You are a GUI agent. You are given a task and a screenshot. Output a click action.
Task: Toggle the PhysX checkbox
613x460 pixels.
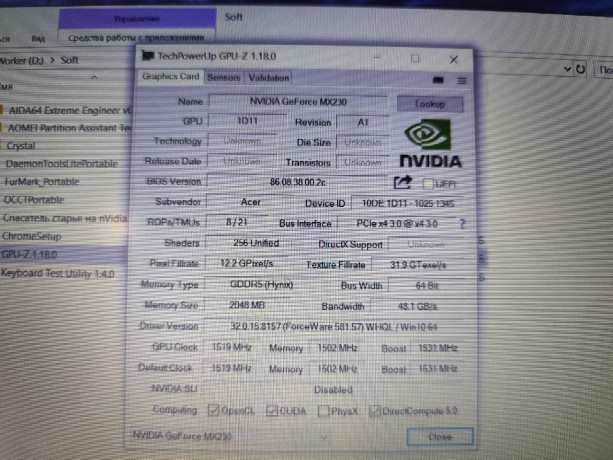click(x=324, y=411)
